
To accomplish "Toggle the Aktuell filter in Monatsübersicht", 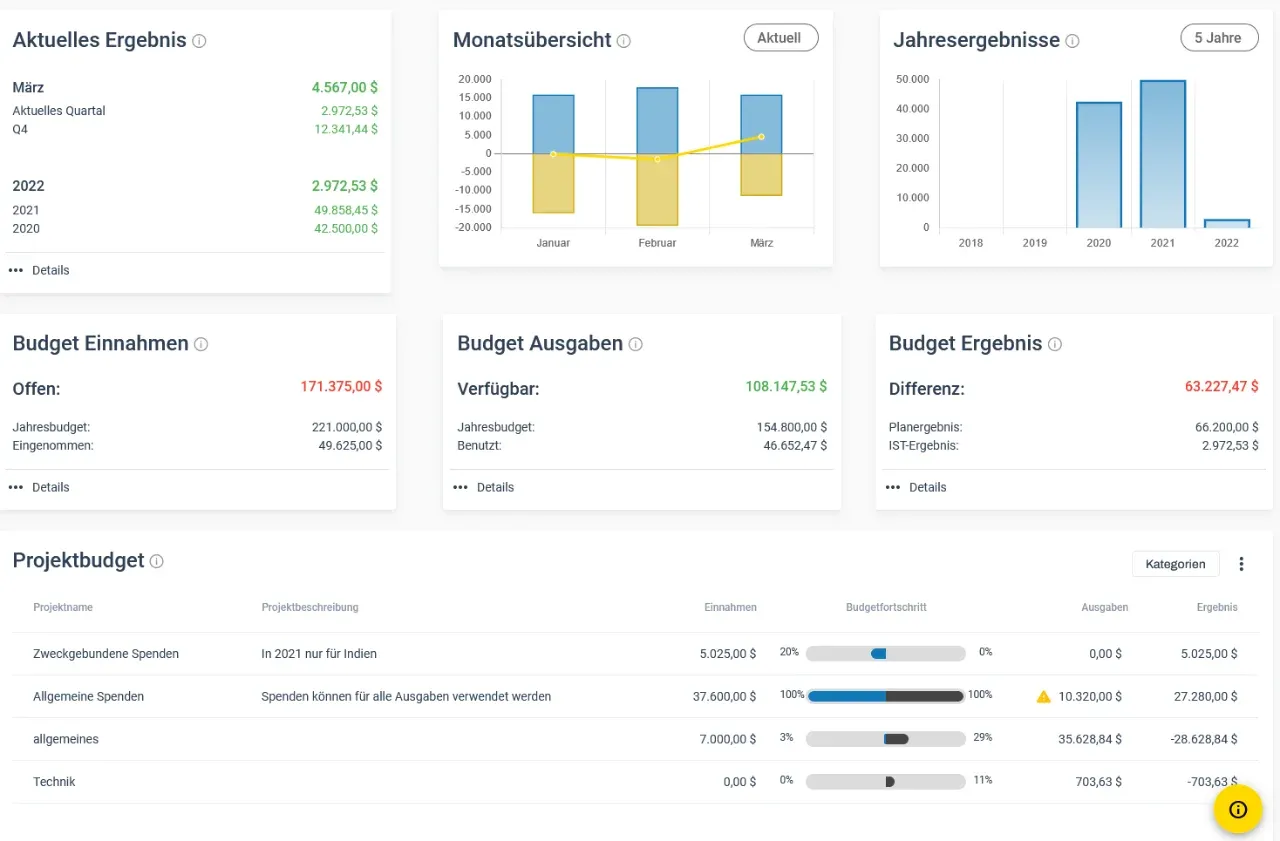I will (x=780, y=38).
